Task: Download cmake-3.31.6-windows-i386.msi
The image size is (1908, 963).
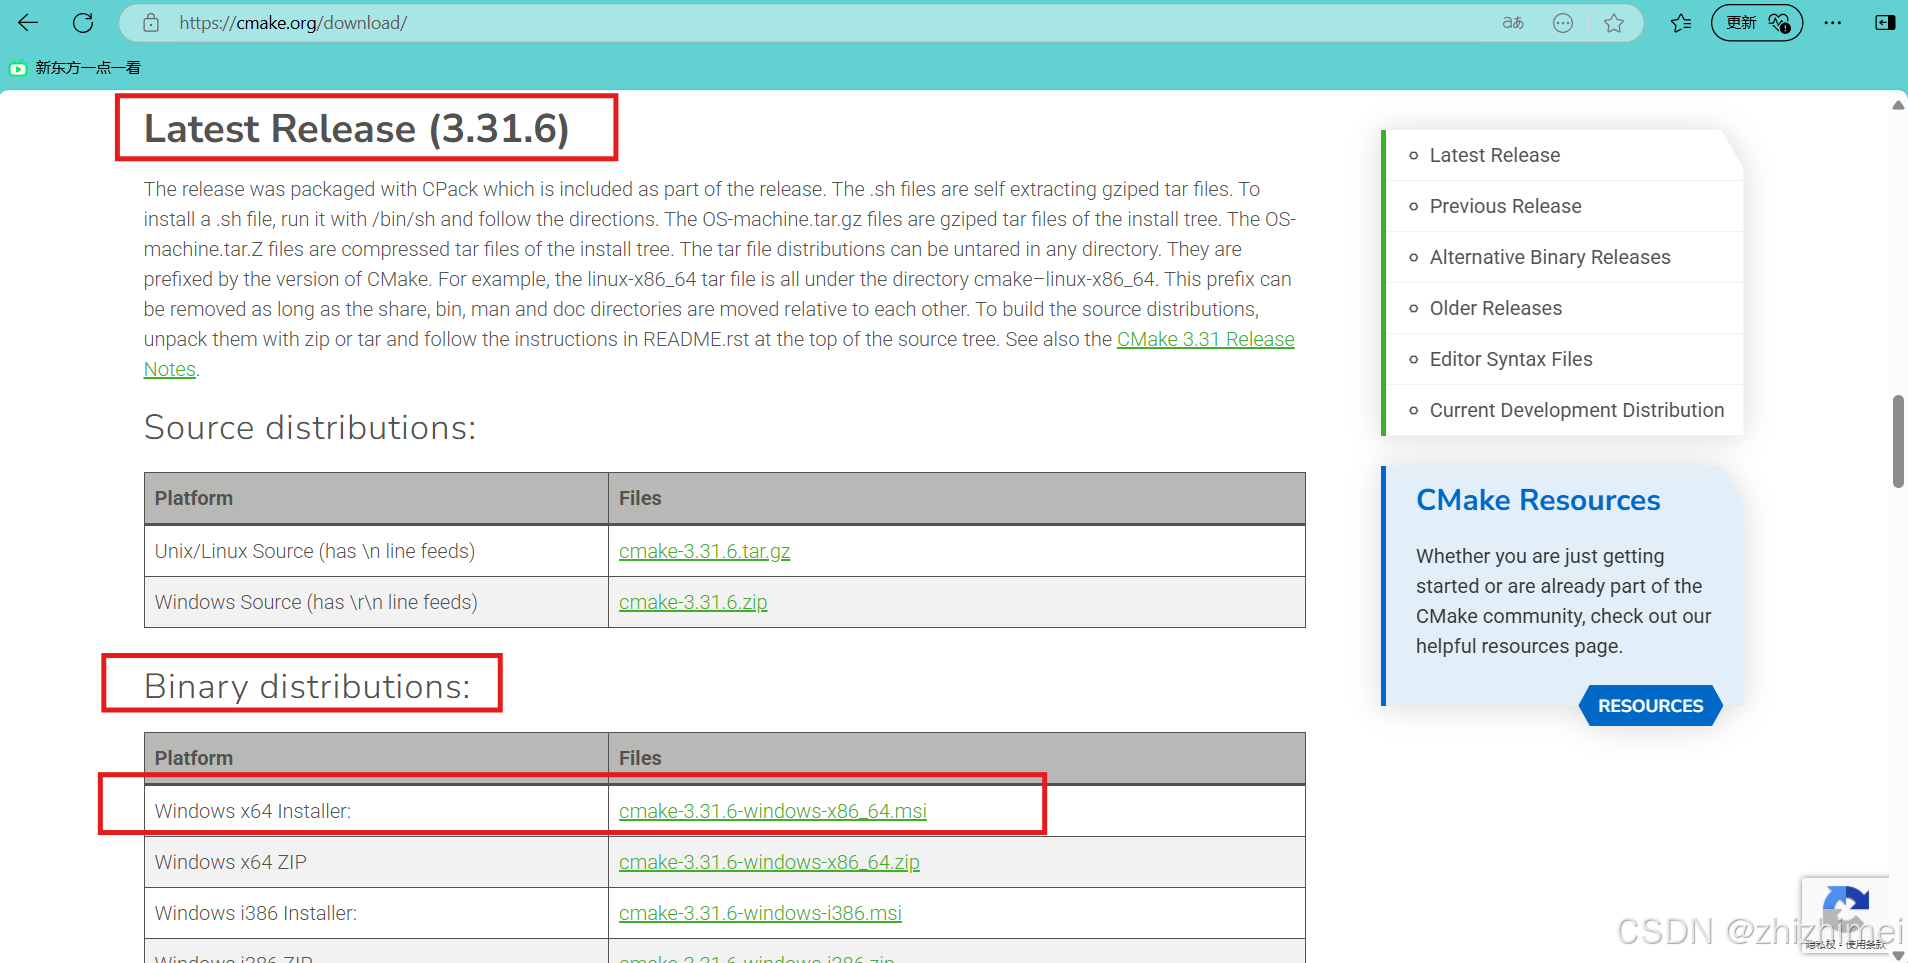Action: pyautogui.click(x=760, y=913)
